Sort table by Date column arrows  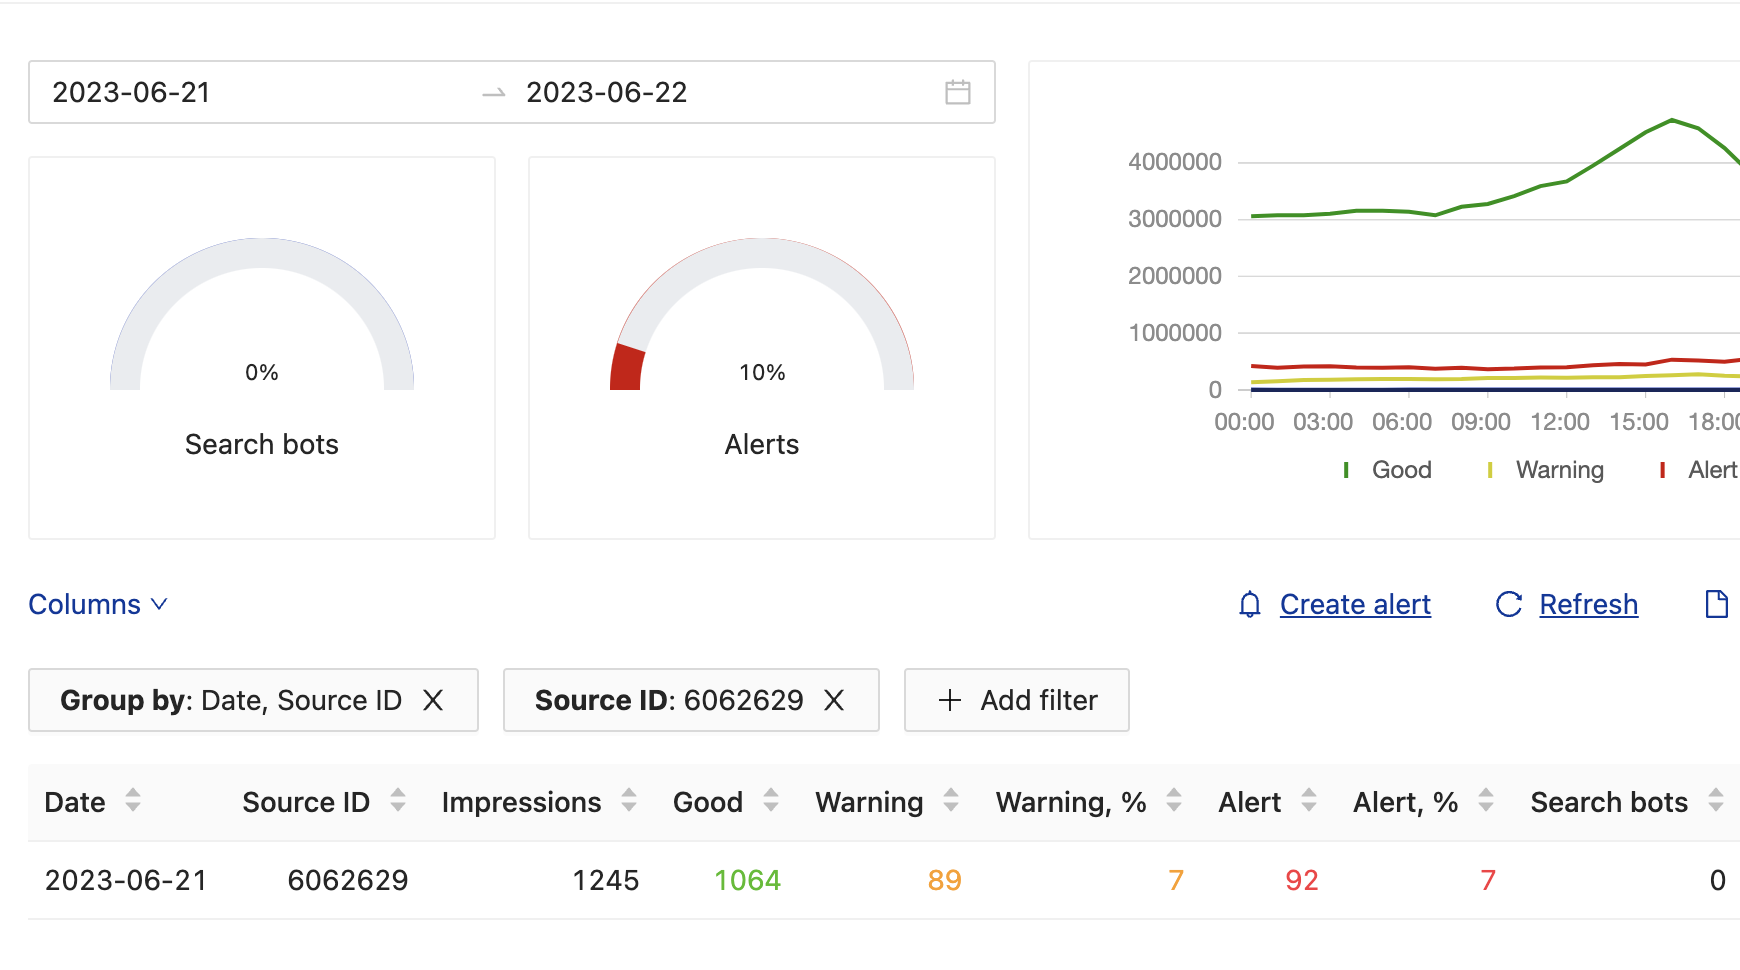pyautogui.click(x=133, y=801)
